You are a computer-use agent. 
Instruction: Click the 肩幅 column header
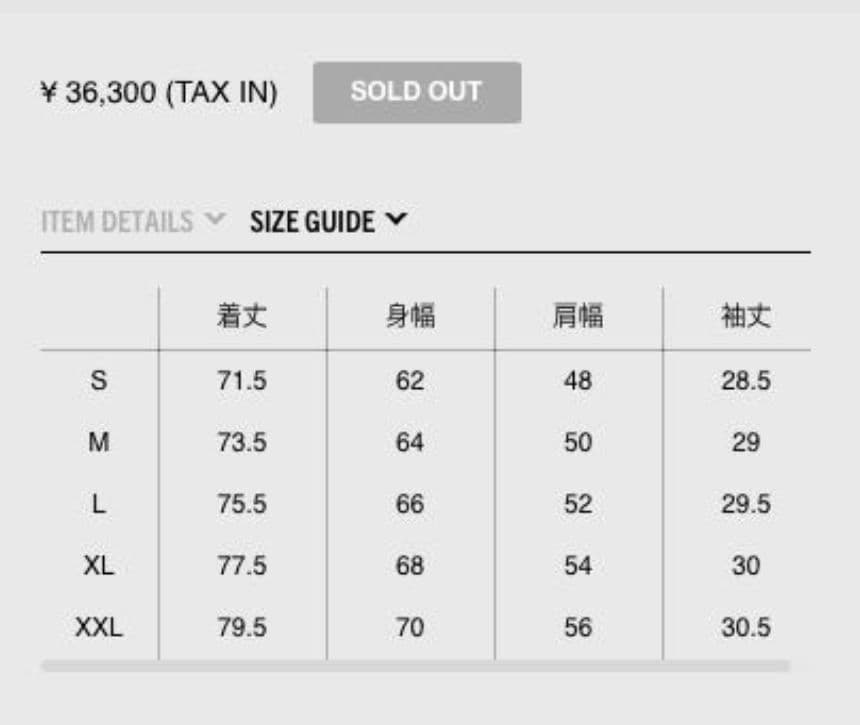click(578, 317)
